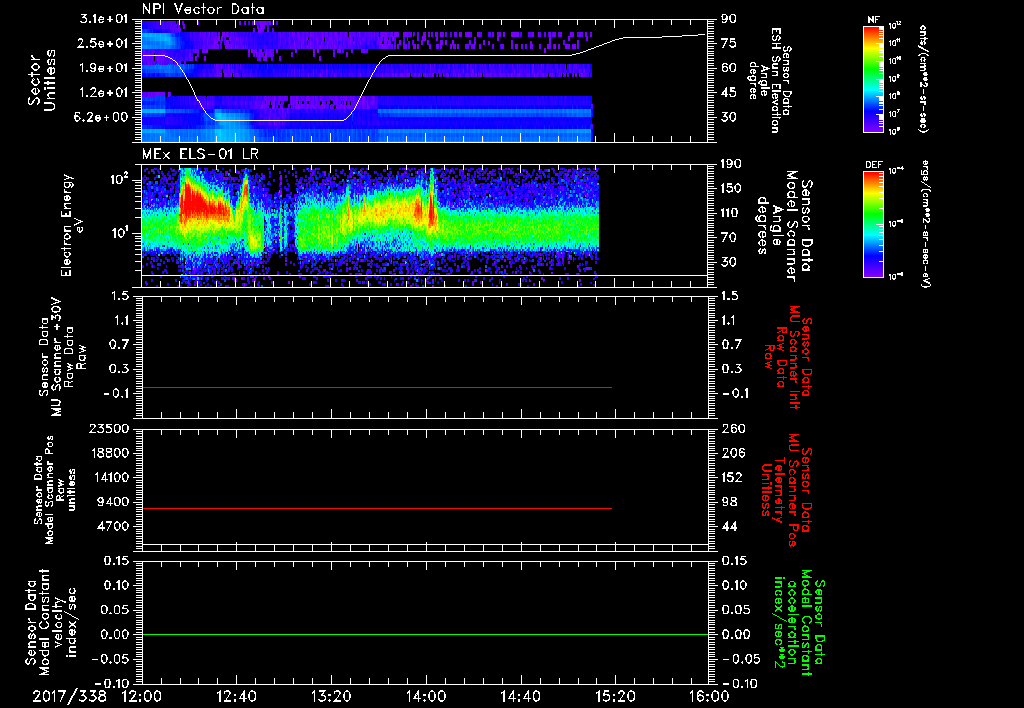The height and width of the screenshot is (708, 1024).
Task: Click the 18800 scanner position tick
Action: coord(110,453)
